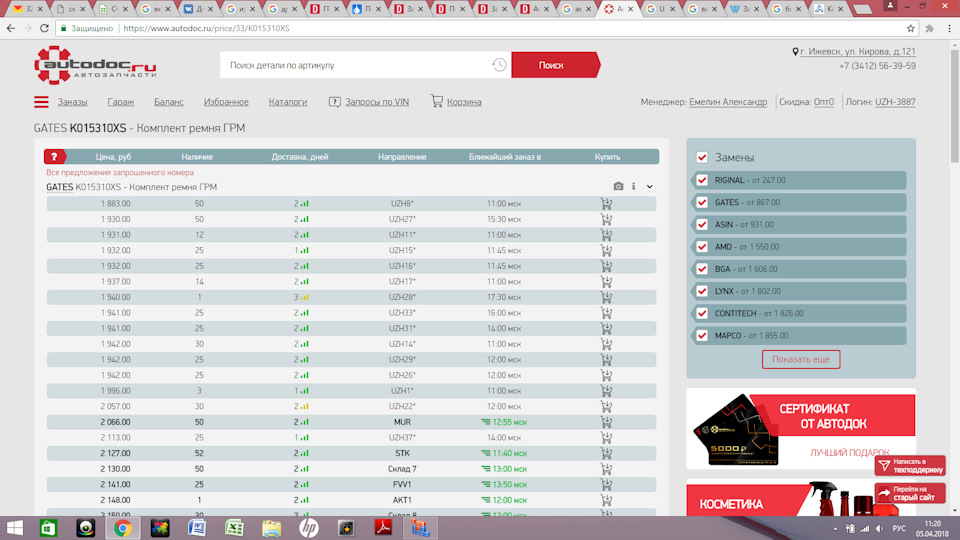Bookmark the page with the star icon

click(x=910, y=28)
